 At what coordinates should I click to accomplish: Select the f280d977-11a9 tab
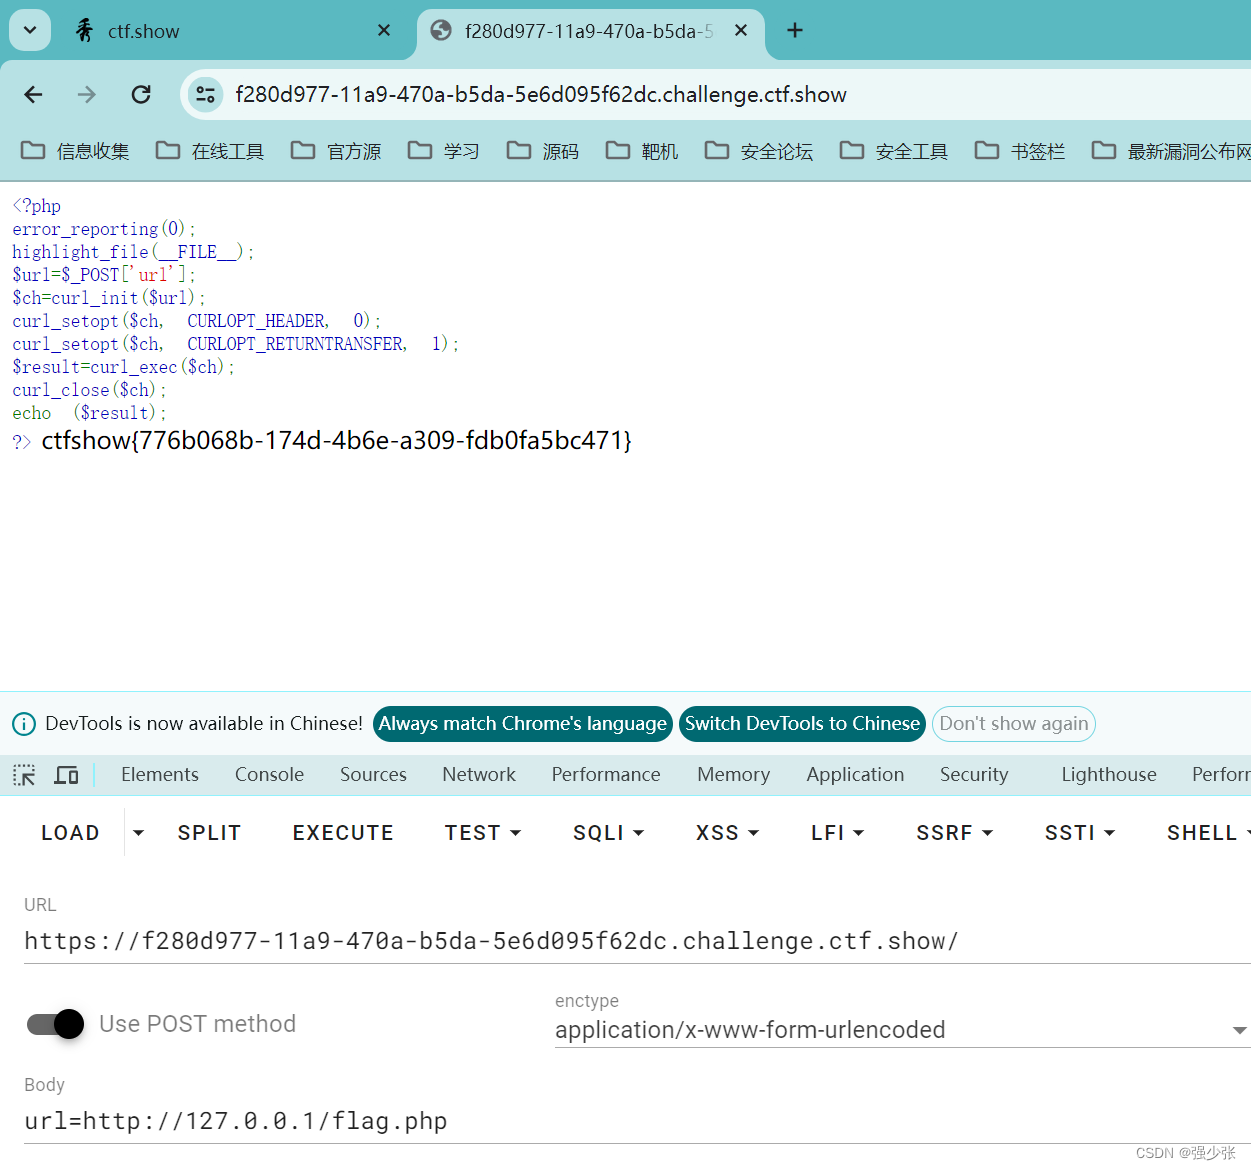(x=591, y=31)
